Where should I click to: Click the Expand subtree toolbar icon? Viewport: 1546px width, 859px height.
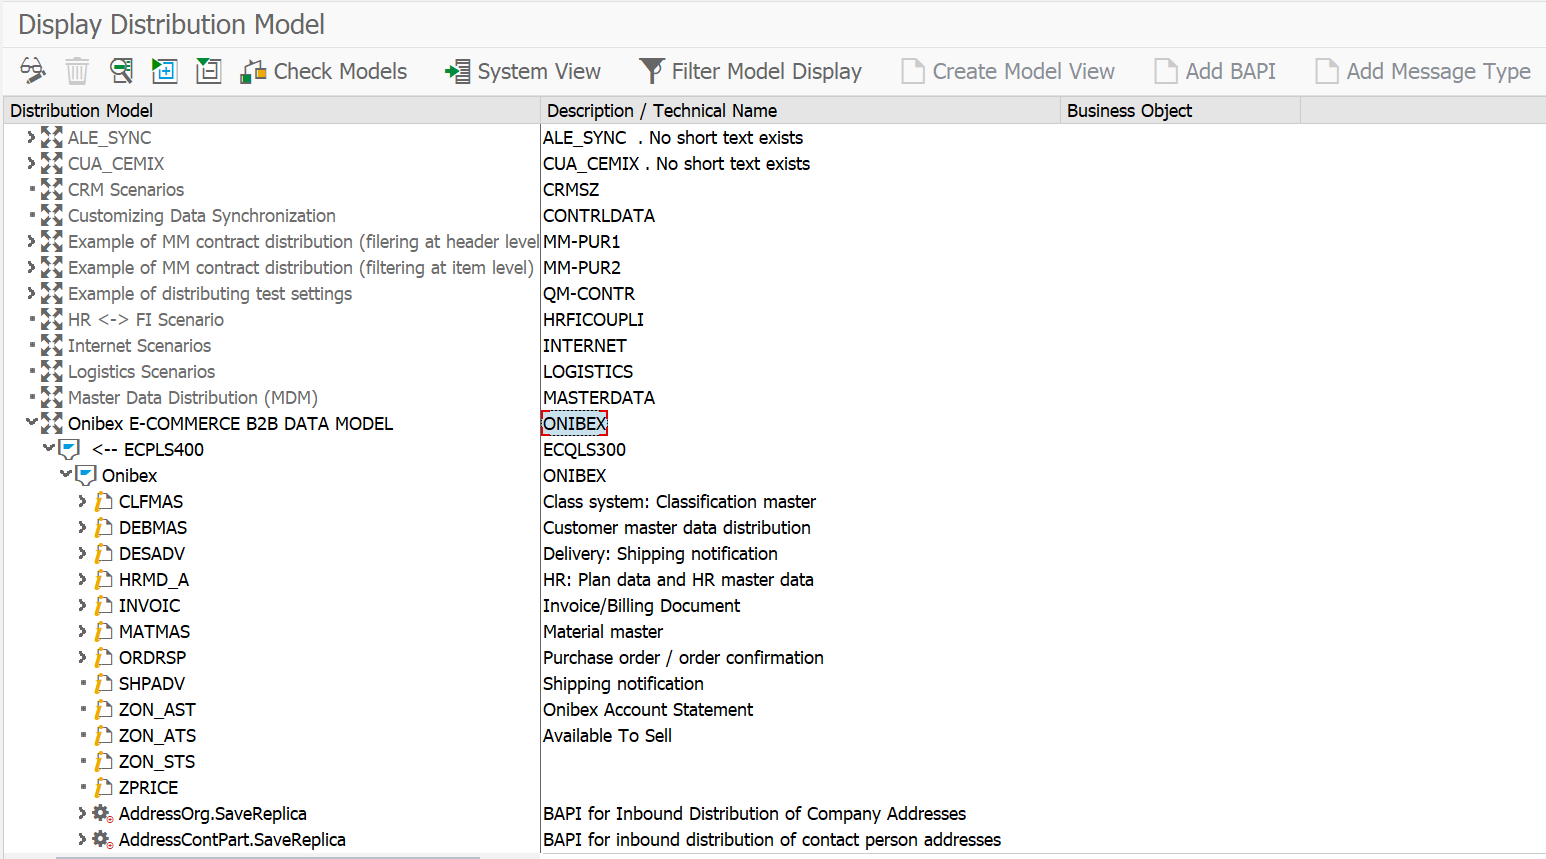[164, 71]
